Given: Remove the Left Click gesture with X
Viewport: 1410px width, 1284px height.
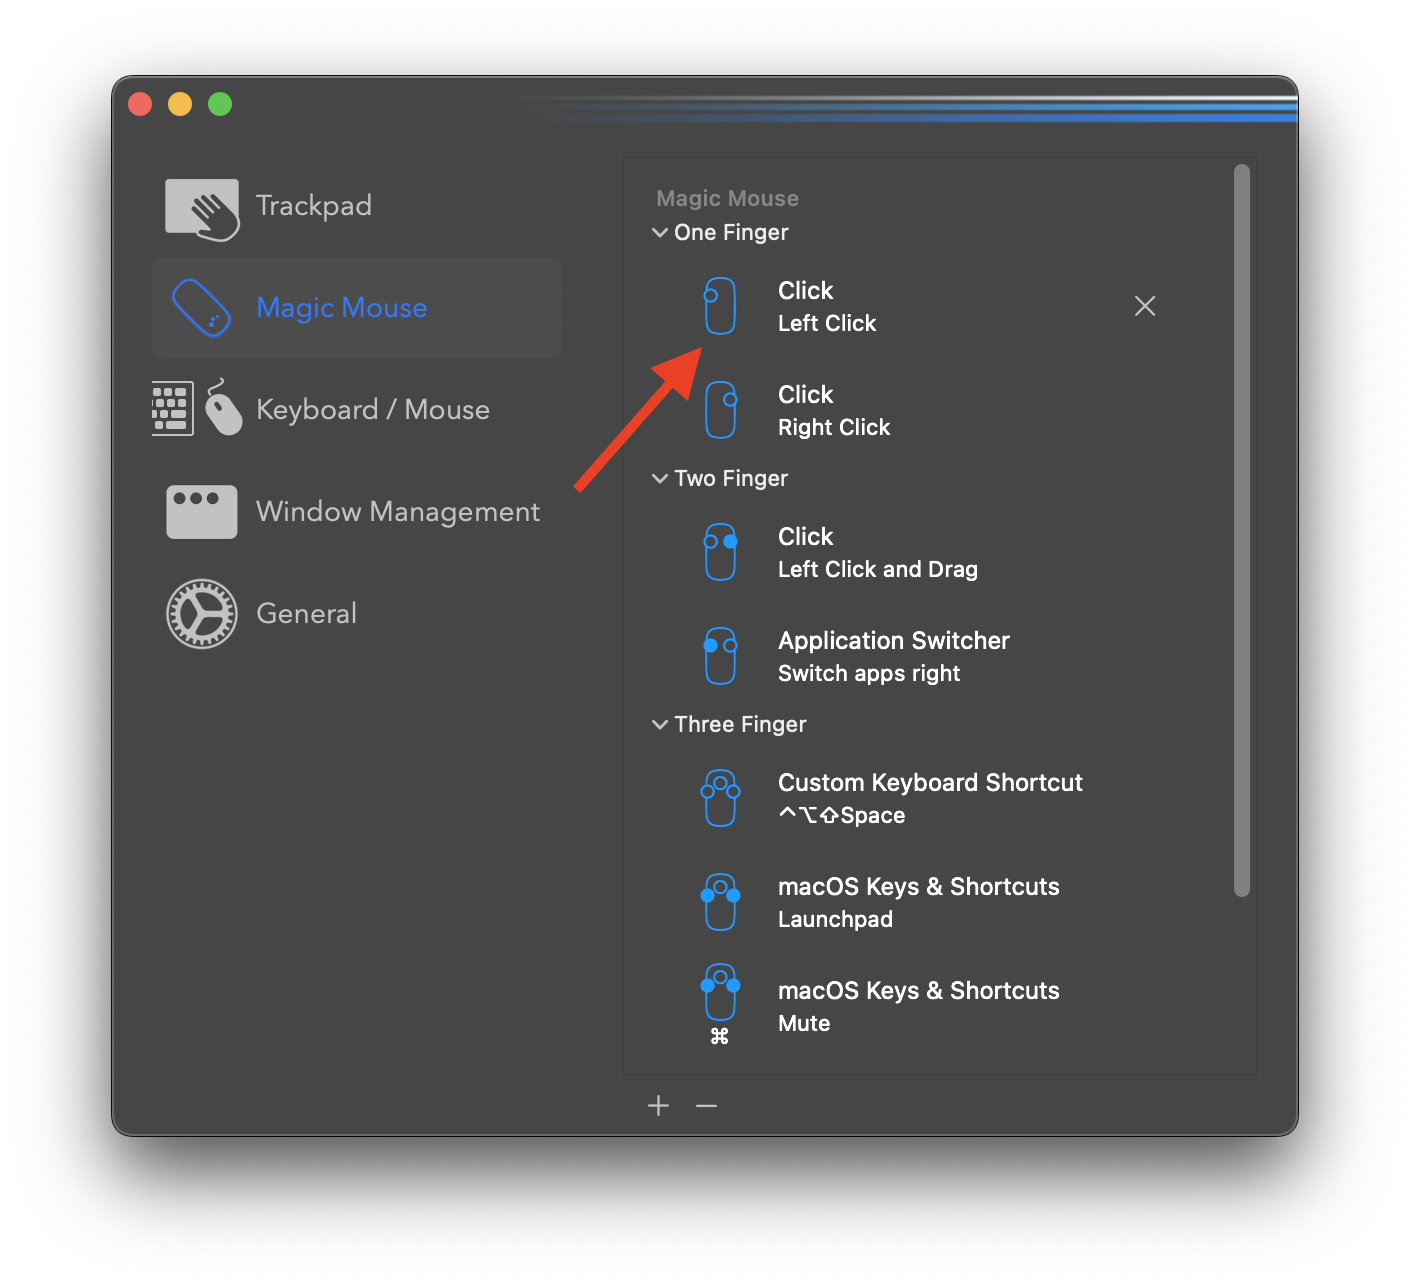Looking at the screenshot, I should point(1145,306).
